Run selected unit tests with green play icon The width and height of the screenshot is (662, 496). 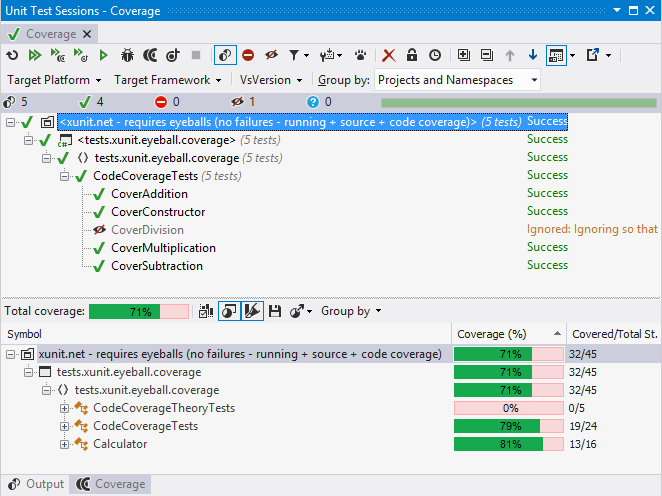click(103, 55)
